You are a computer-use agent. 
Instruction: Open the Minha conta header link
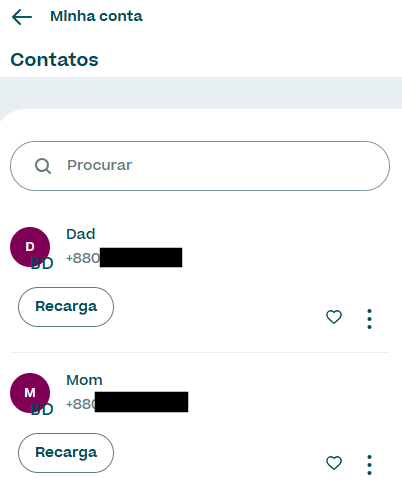pyautogui.click(x=96, y=16)
